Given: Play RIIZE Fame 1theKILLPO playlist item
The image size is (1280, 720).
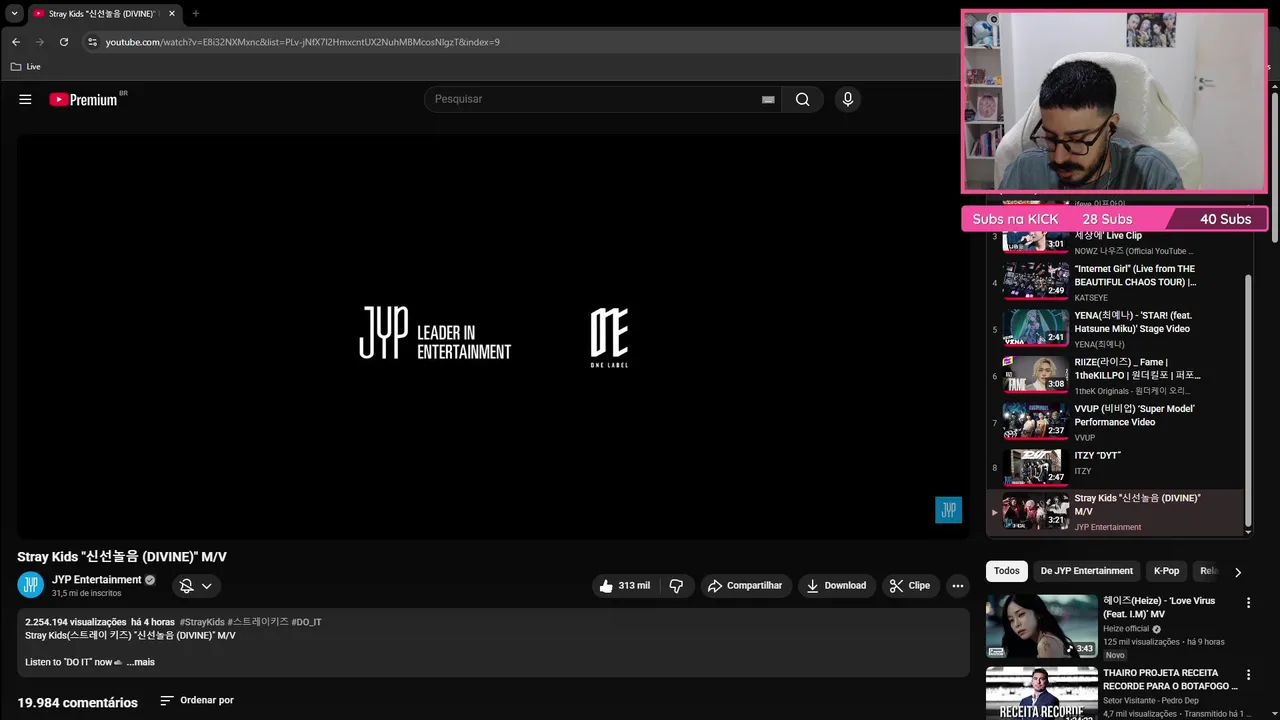Looking at the screenshot, I should click(1115, 376).
